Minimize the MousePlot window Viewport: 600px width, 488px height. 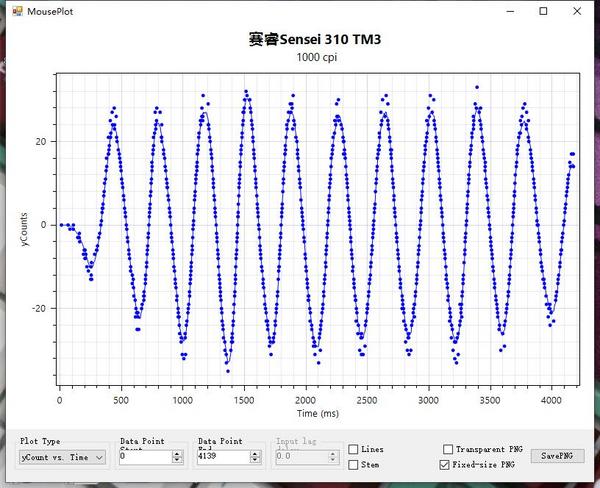(x=510, y=11)
